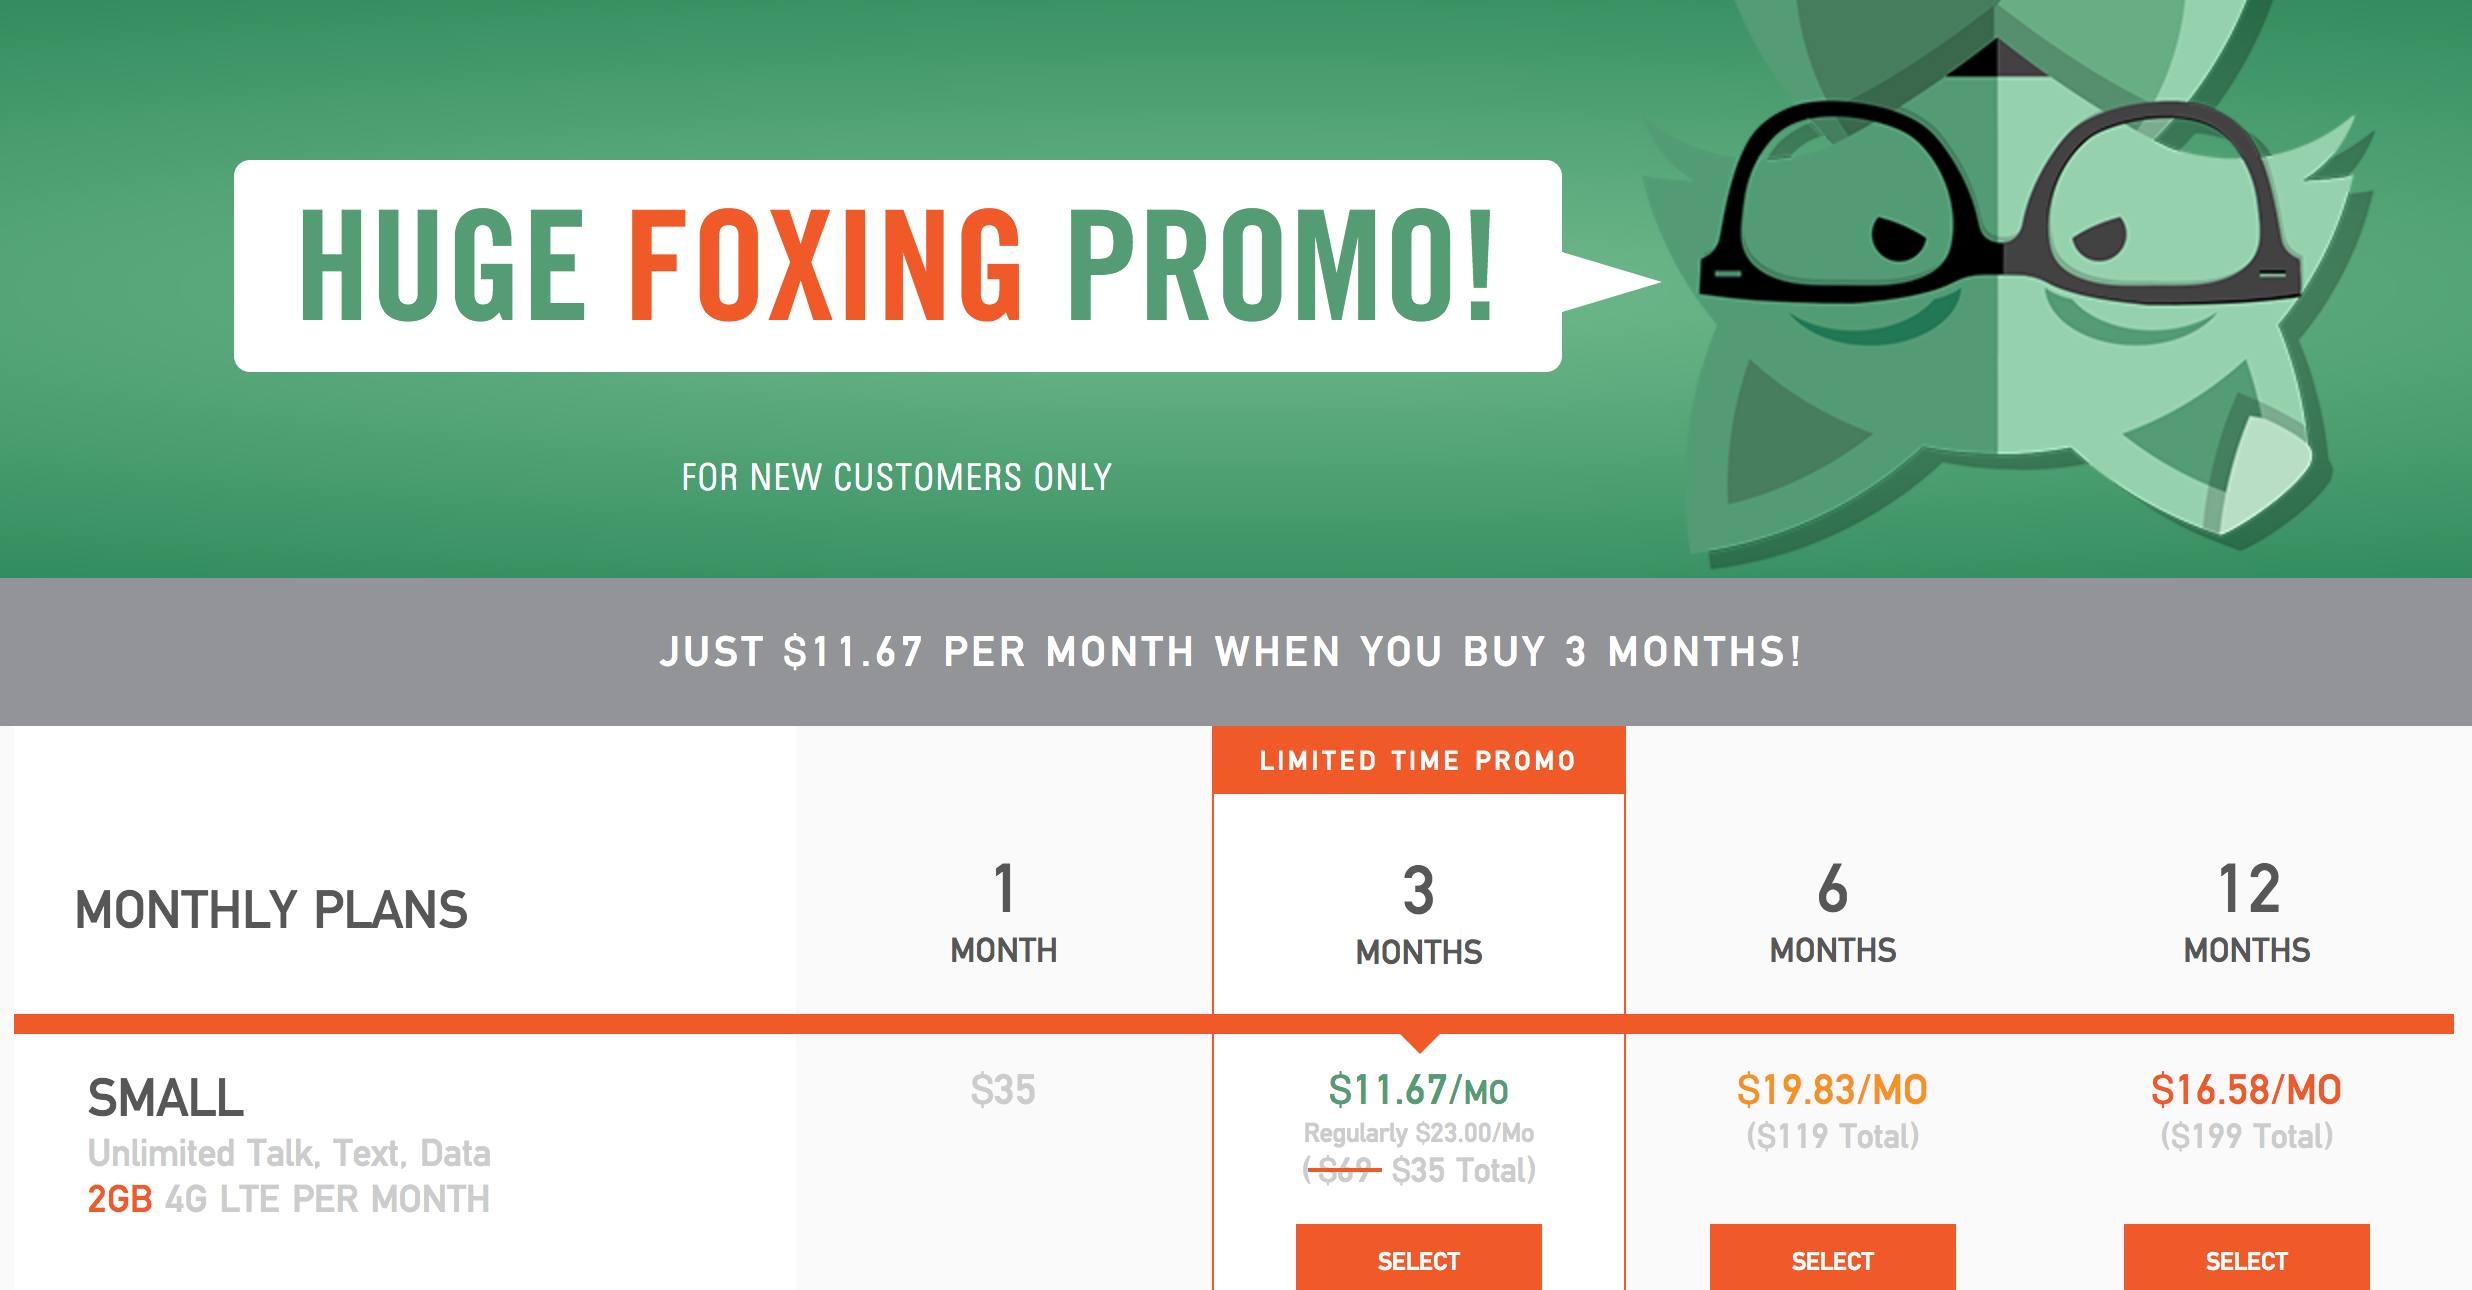Expand the LIMITED TIME PROMO badge
The height and width of the screenshot is (1290, 2472).
[1418, 760]
